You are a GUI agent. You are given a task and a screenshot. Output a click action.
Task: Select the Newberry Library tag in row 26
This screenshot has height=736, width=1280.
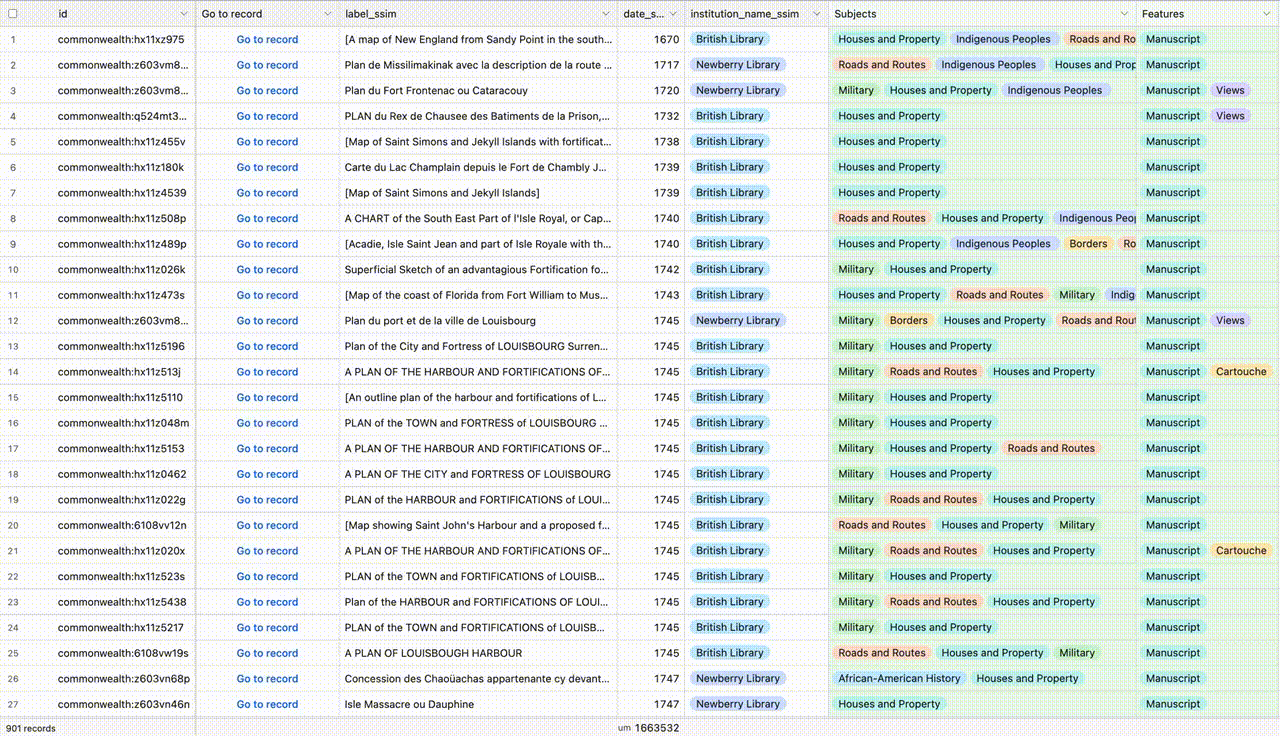click(x=738, y=679)
